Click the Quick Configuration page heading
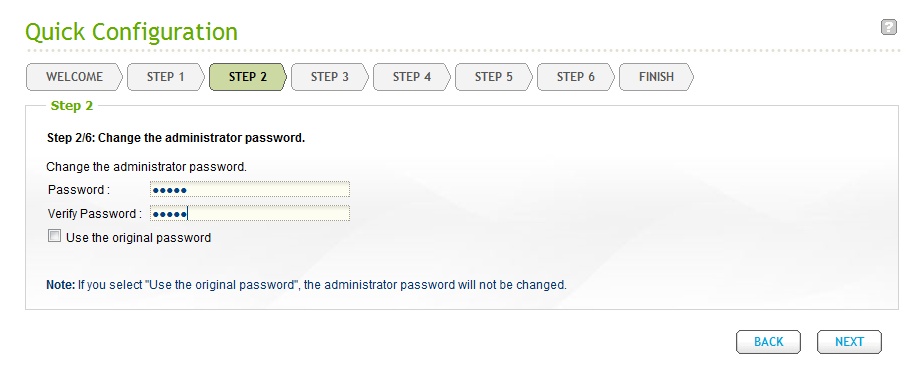 [x=131, y=32]
